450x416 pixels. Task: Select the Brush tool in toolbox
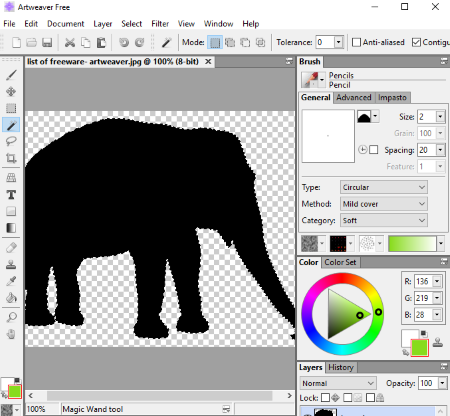[x=11, y=75]
